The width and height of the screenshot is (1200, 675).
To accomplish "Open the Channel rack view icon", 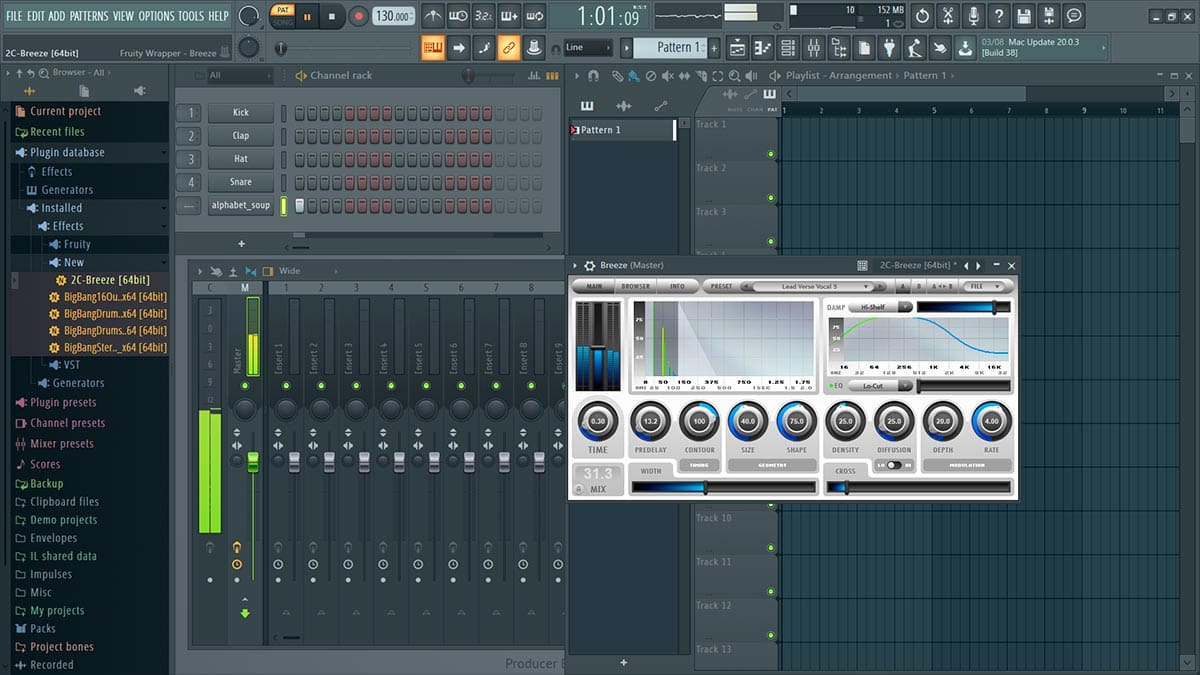I will coord(787,47).
